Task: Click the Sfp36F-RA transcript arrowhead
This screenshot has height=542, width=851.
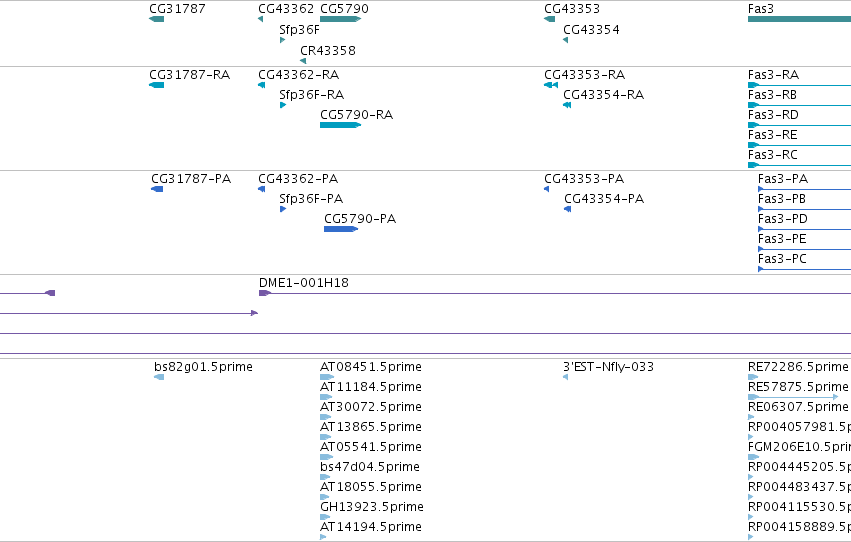Action: click(x=283, y=105)
